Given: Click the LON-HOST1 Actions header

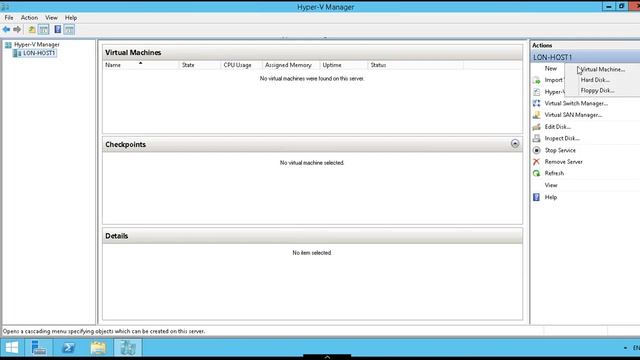Looking at the screenshot, I should pyautogui.click(x=585, y=57).
